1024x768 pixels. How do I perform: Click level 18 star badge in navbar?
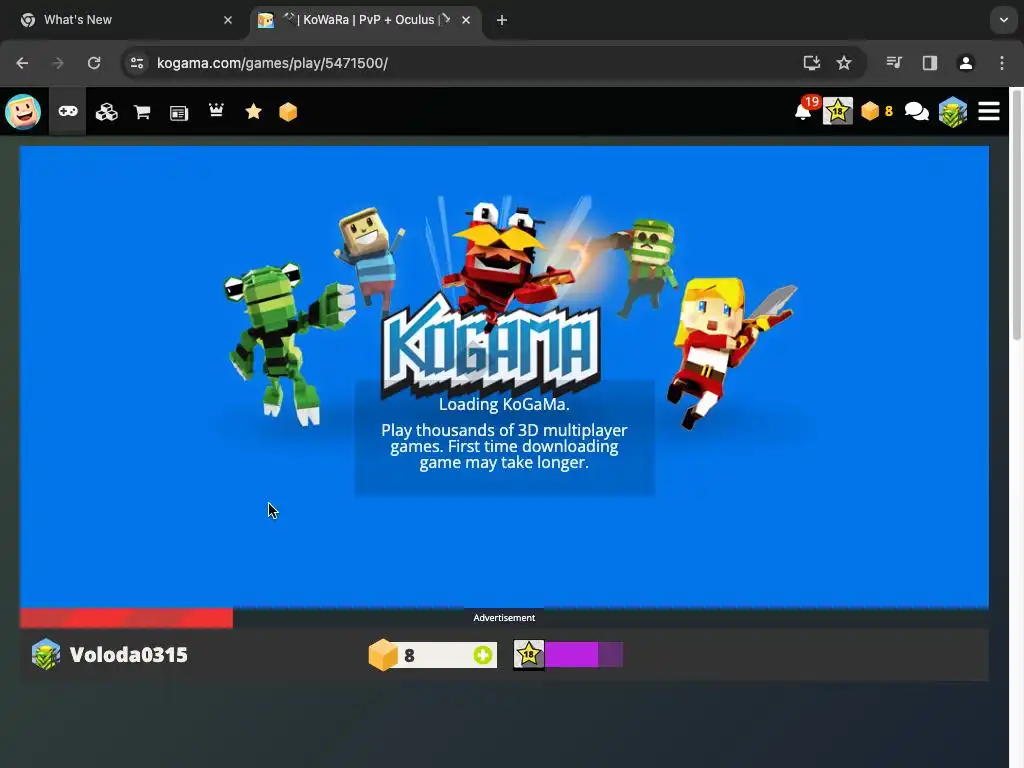(x=838, y=112)
